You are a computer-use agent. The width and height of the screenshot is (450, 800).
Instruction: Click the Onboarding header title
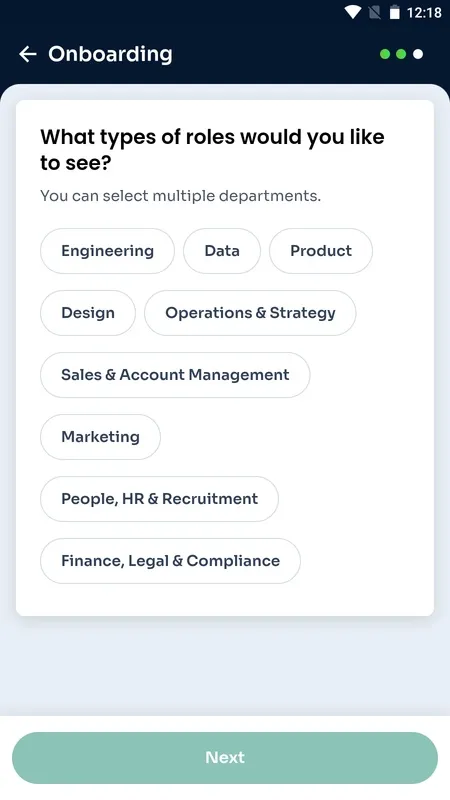[110, 54]
